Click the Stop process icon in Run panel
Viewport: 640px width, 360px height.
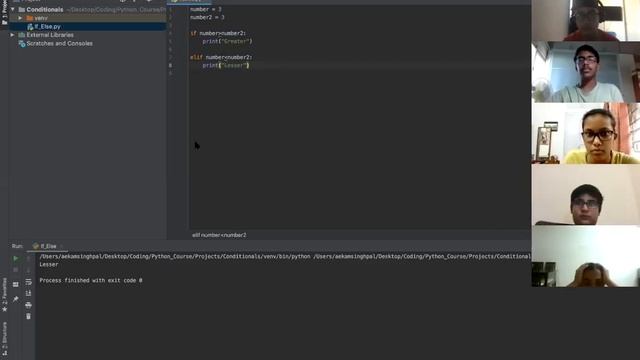tap(16, 270)
